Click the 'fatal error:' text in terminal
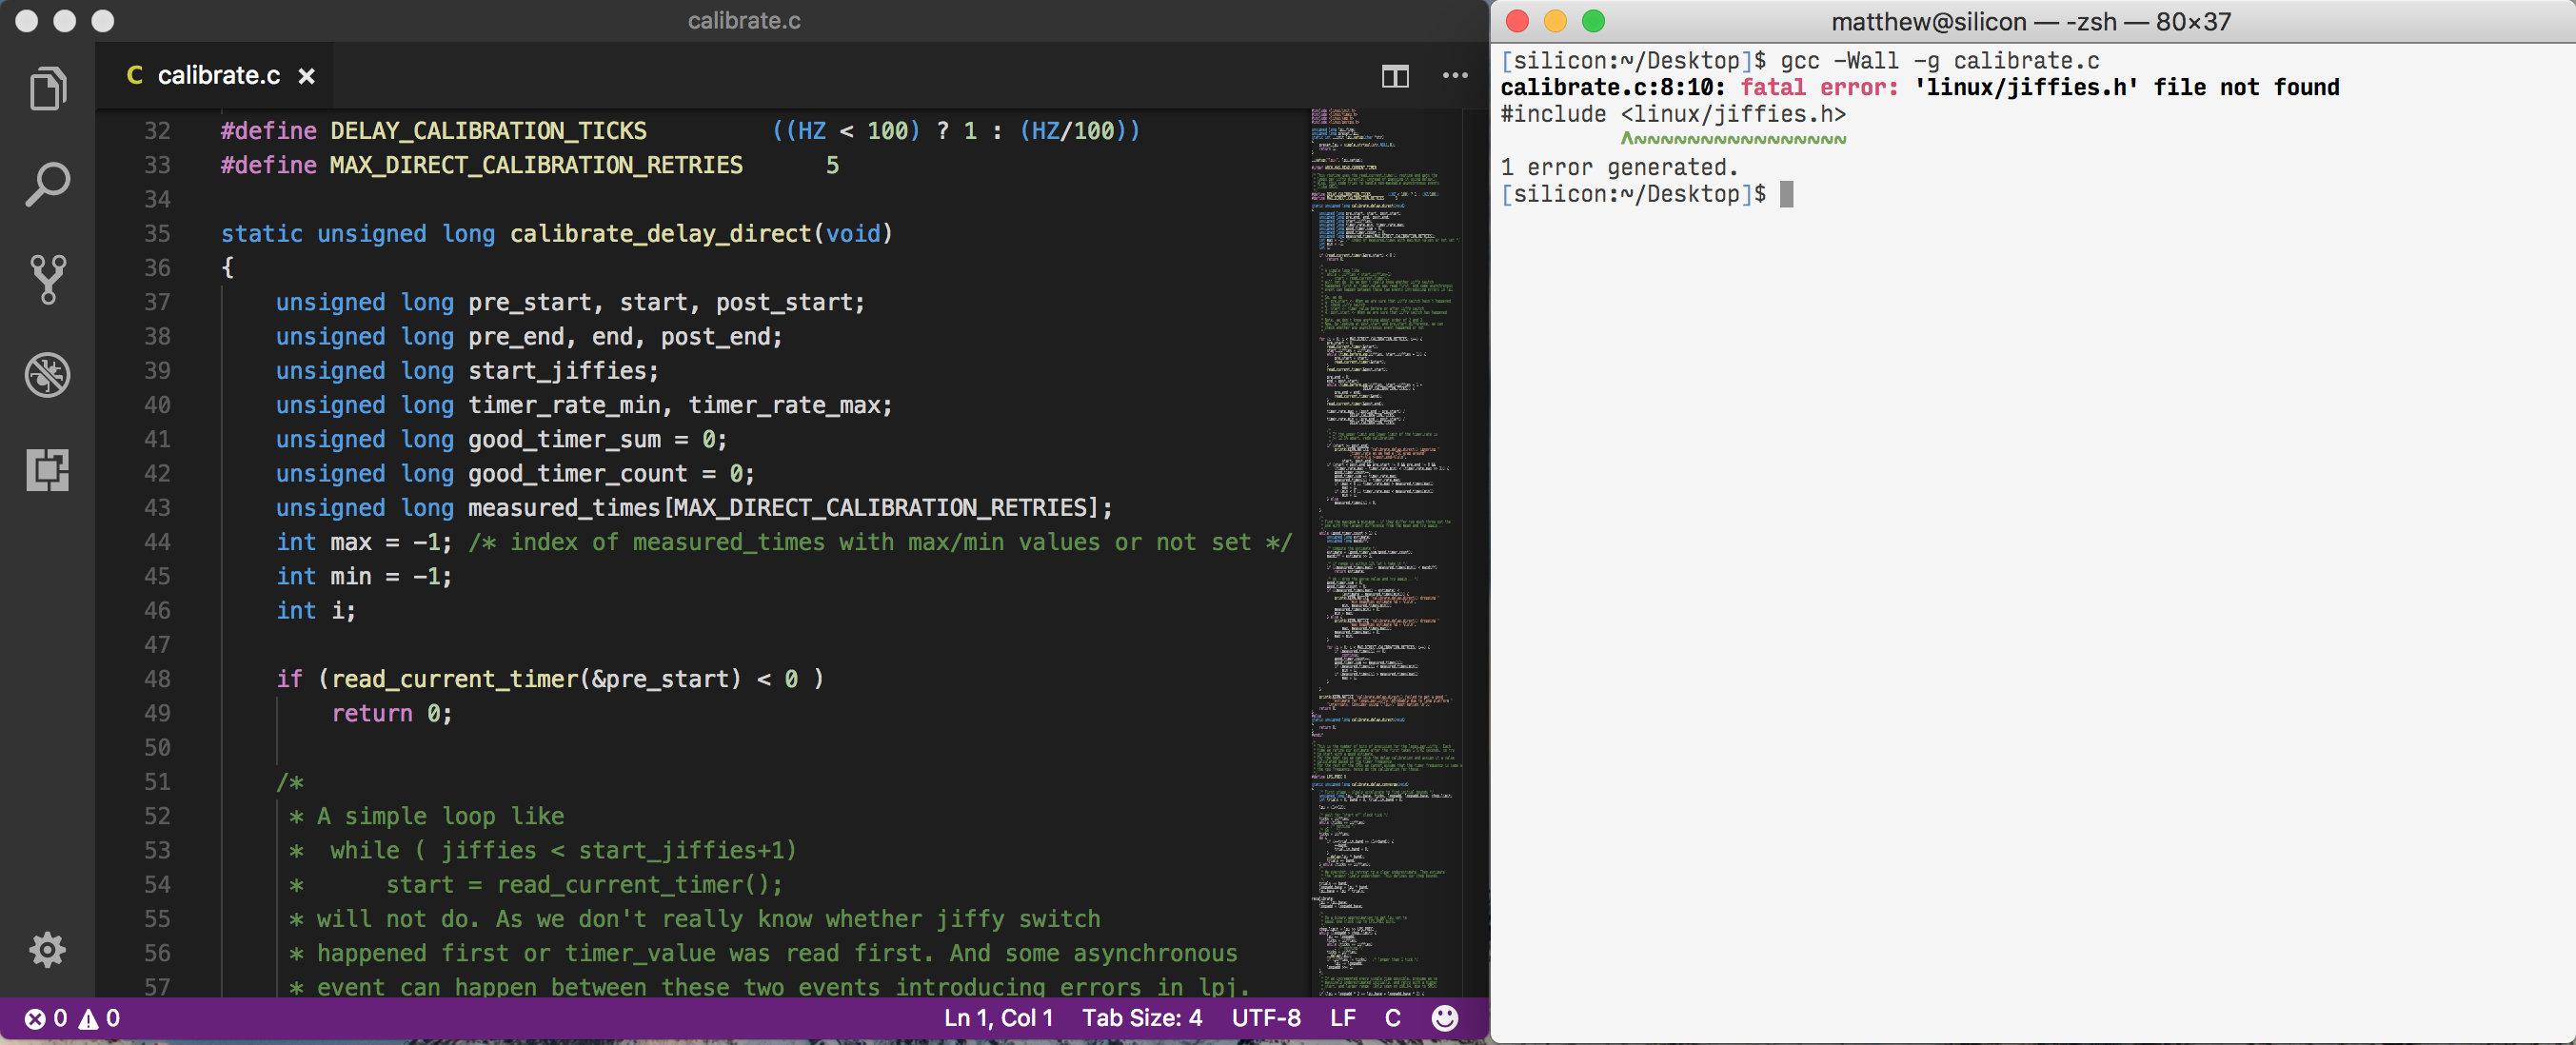Viewport: 2576px width, 1045px height. (x=1819, y=88)
